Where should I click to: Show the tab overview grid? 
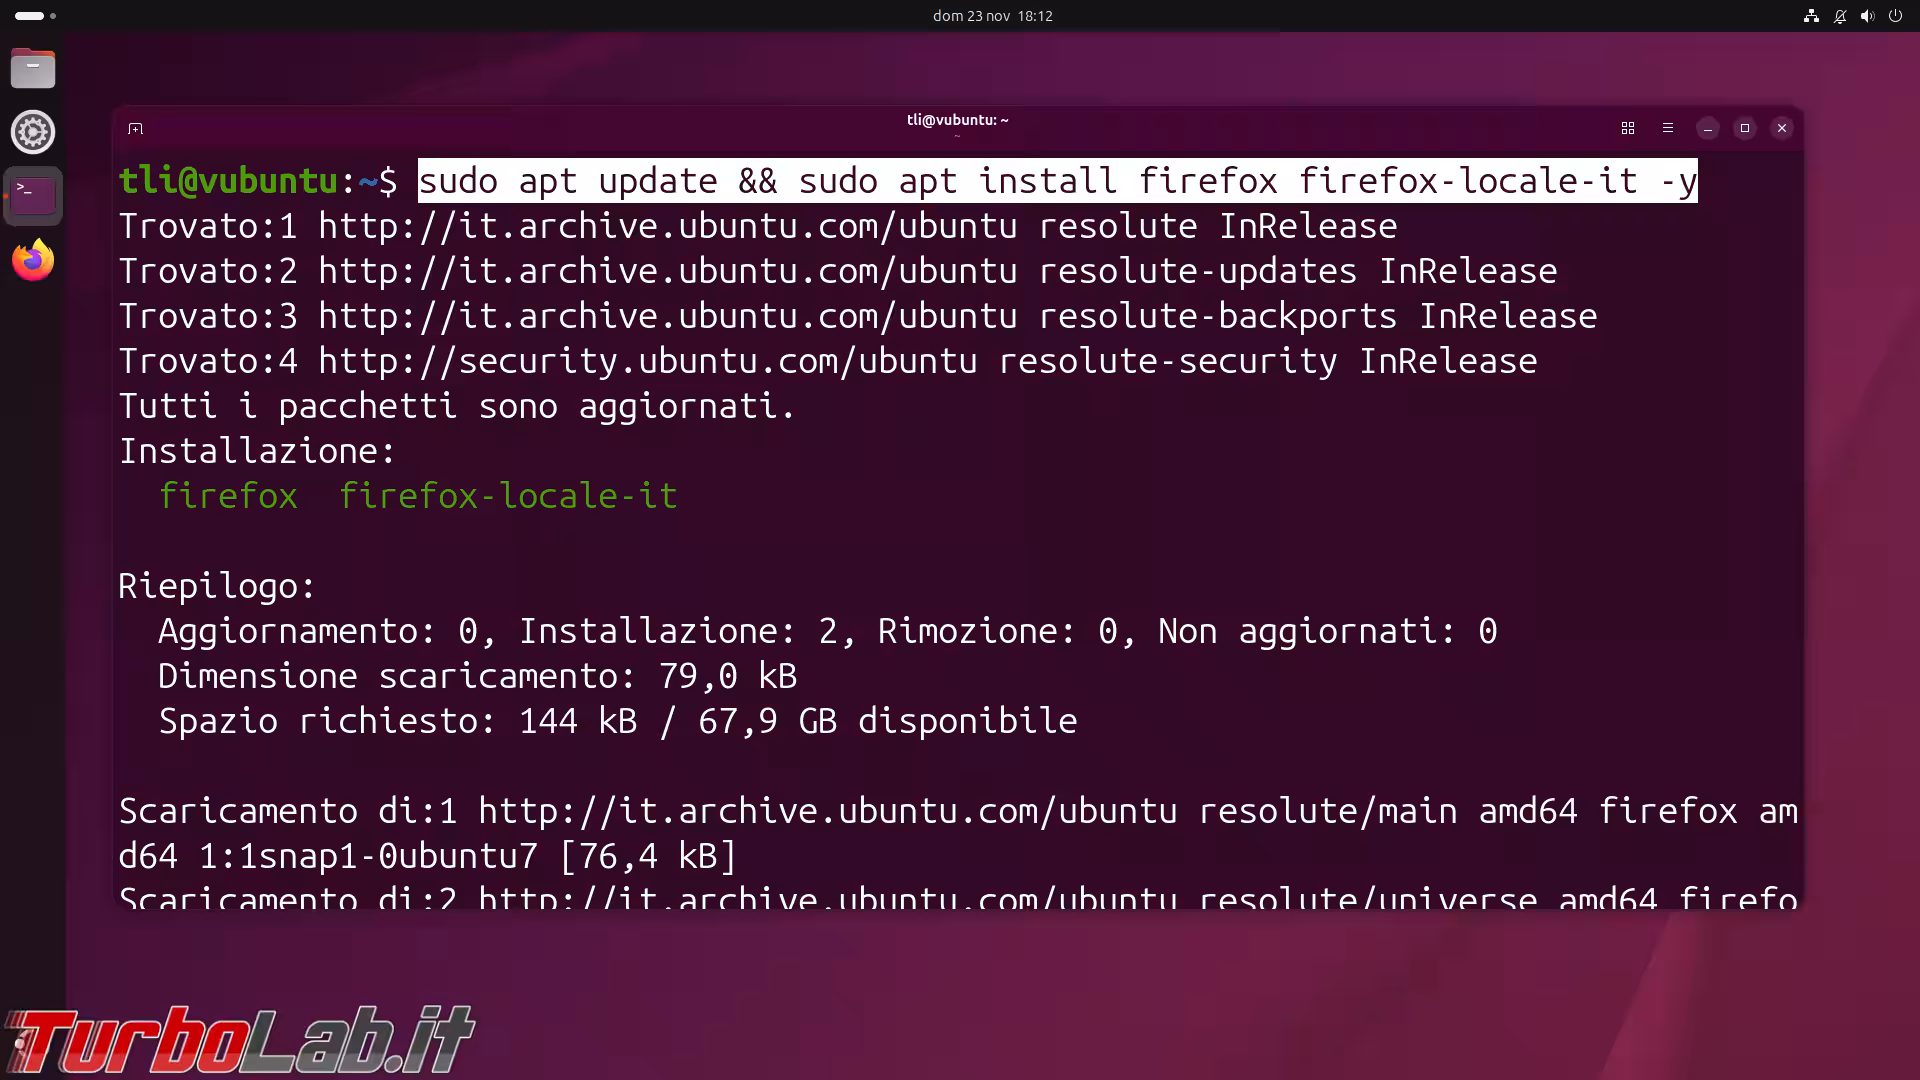pos(1627,128)
